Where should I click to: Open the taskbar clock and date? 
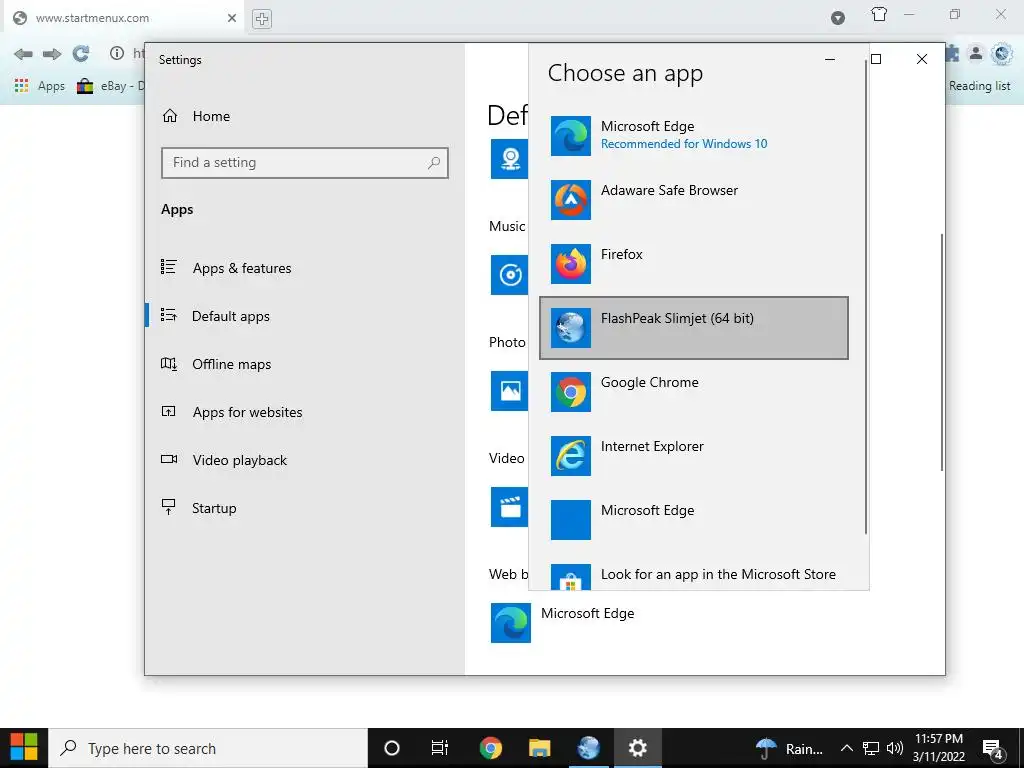click(x=938, y=748)
